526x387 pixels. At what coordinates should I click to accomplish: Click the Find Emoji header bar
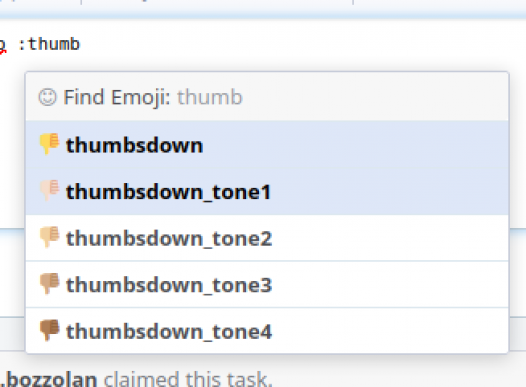[267, 97]
